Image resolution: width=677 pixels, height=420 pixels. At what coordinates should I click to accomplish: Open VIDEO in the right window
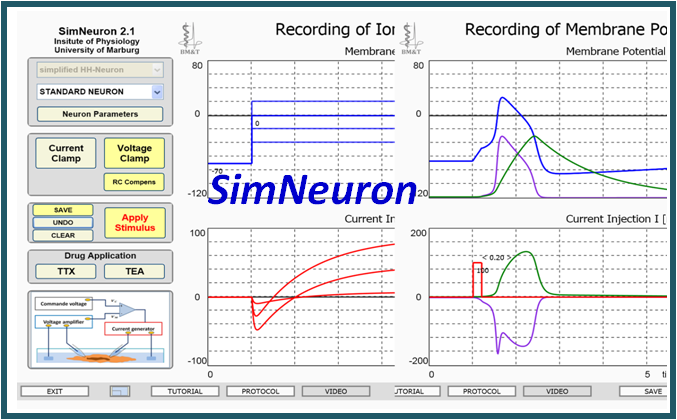(x=557, y=392)
